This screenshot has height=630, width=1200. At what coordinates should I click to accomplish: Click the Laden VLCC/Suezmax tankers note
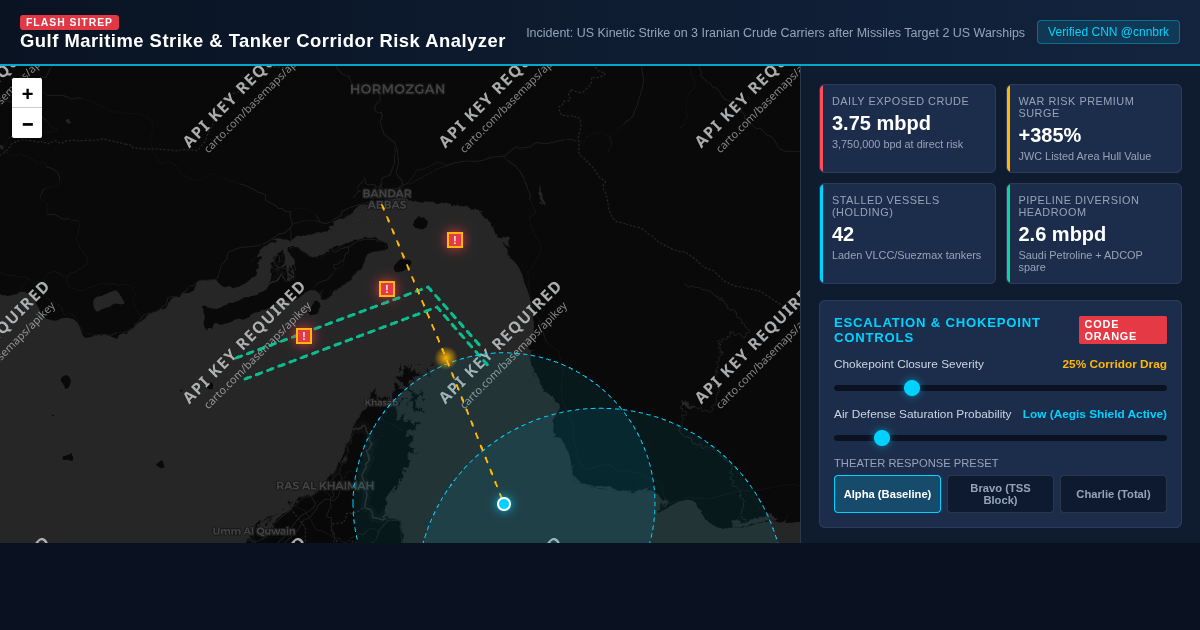[906, 255]
